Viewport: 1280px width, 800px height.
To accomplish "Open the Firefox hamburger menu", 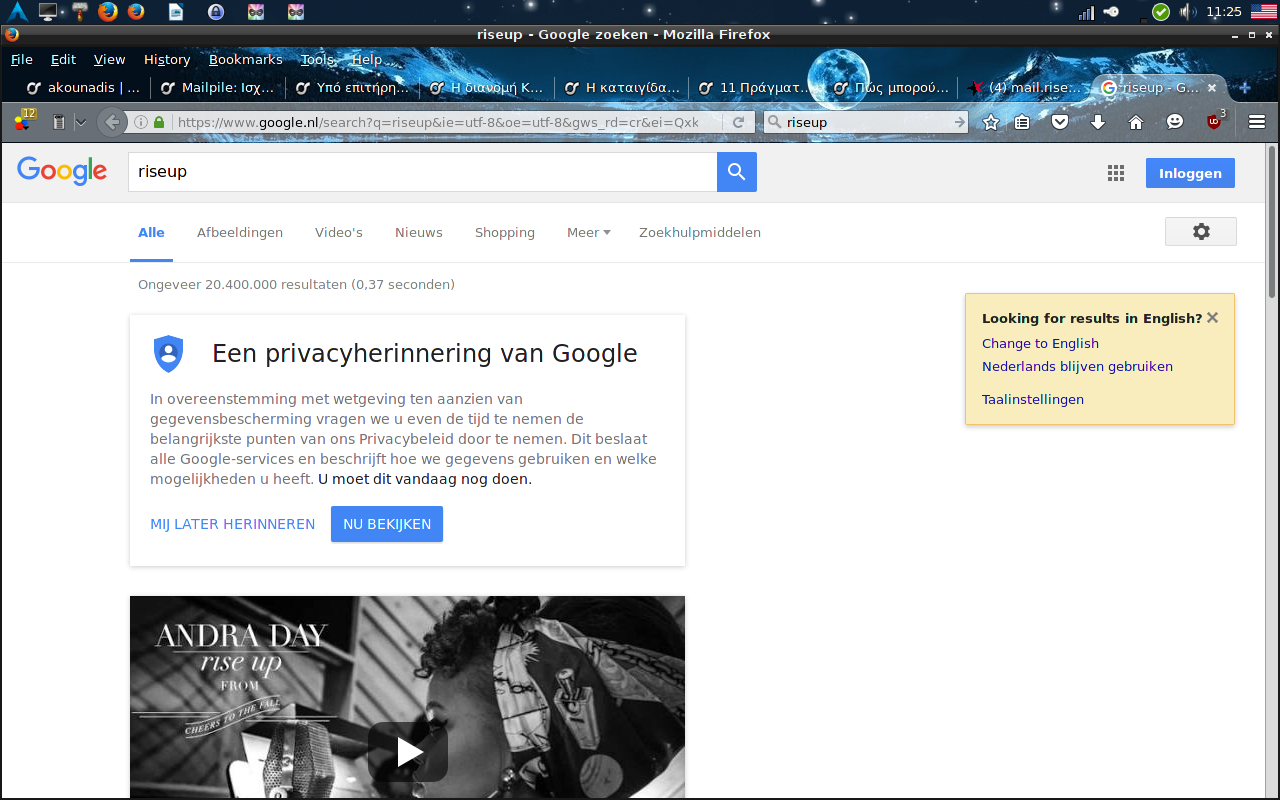I will (1257, 122).
